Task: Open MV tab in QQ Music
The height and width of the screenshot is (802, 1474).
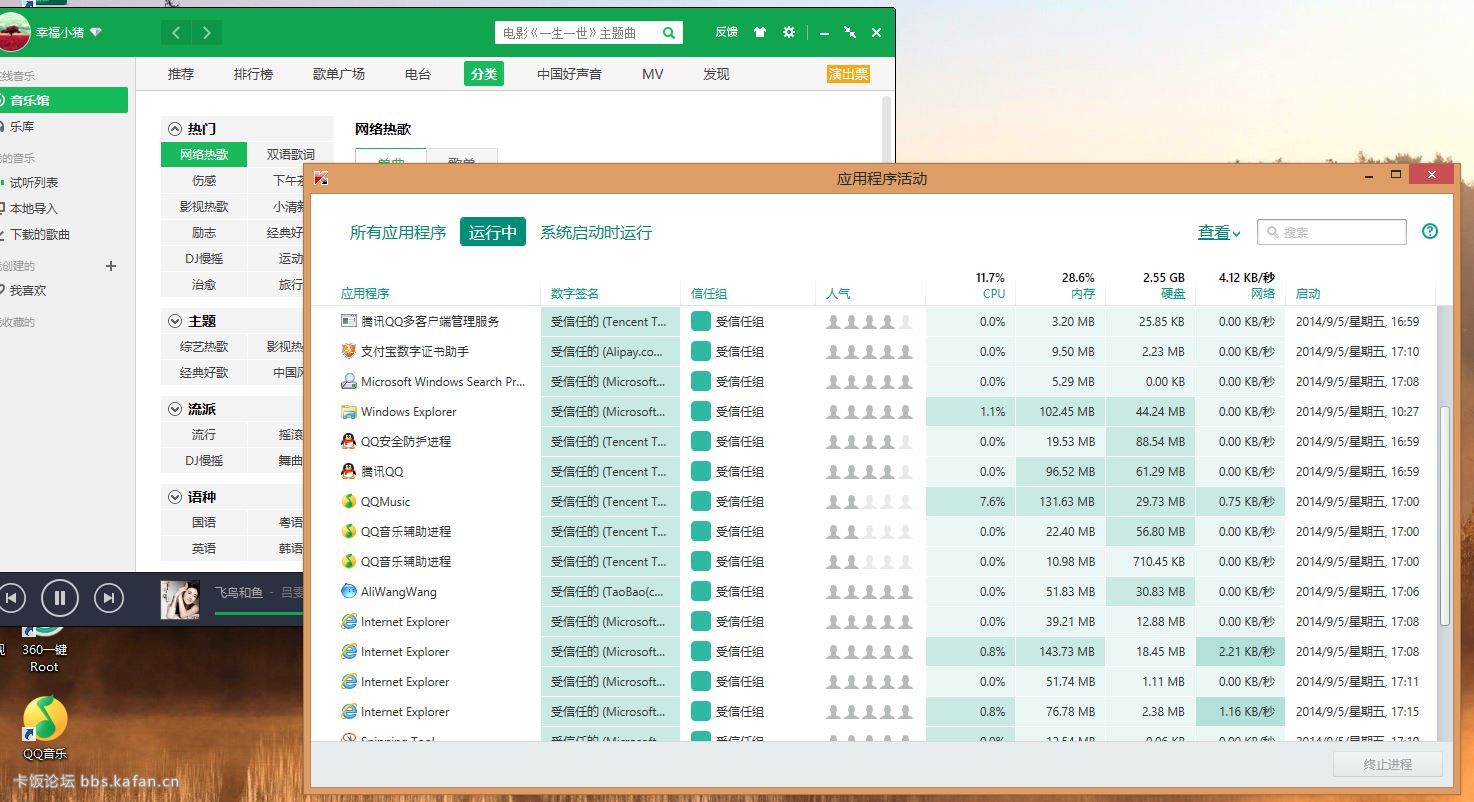Action: pyautogui.click(x=653, y=74)
